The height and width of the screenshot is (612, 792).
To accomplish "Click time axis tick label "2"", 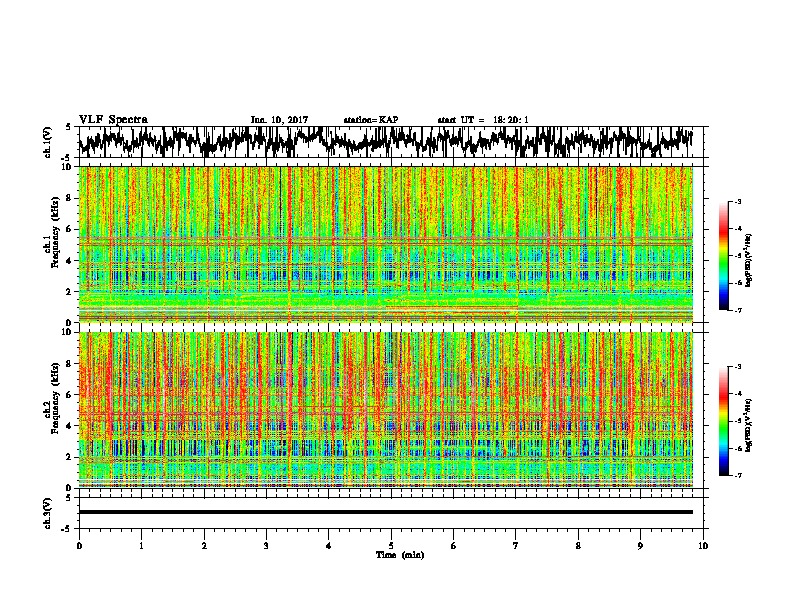I will tap(204, 546).
